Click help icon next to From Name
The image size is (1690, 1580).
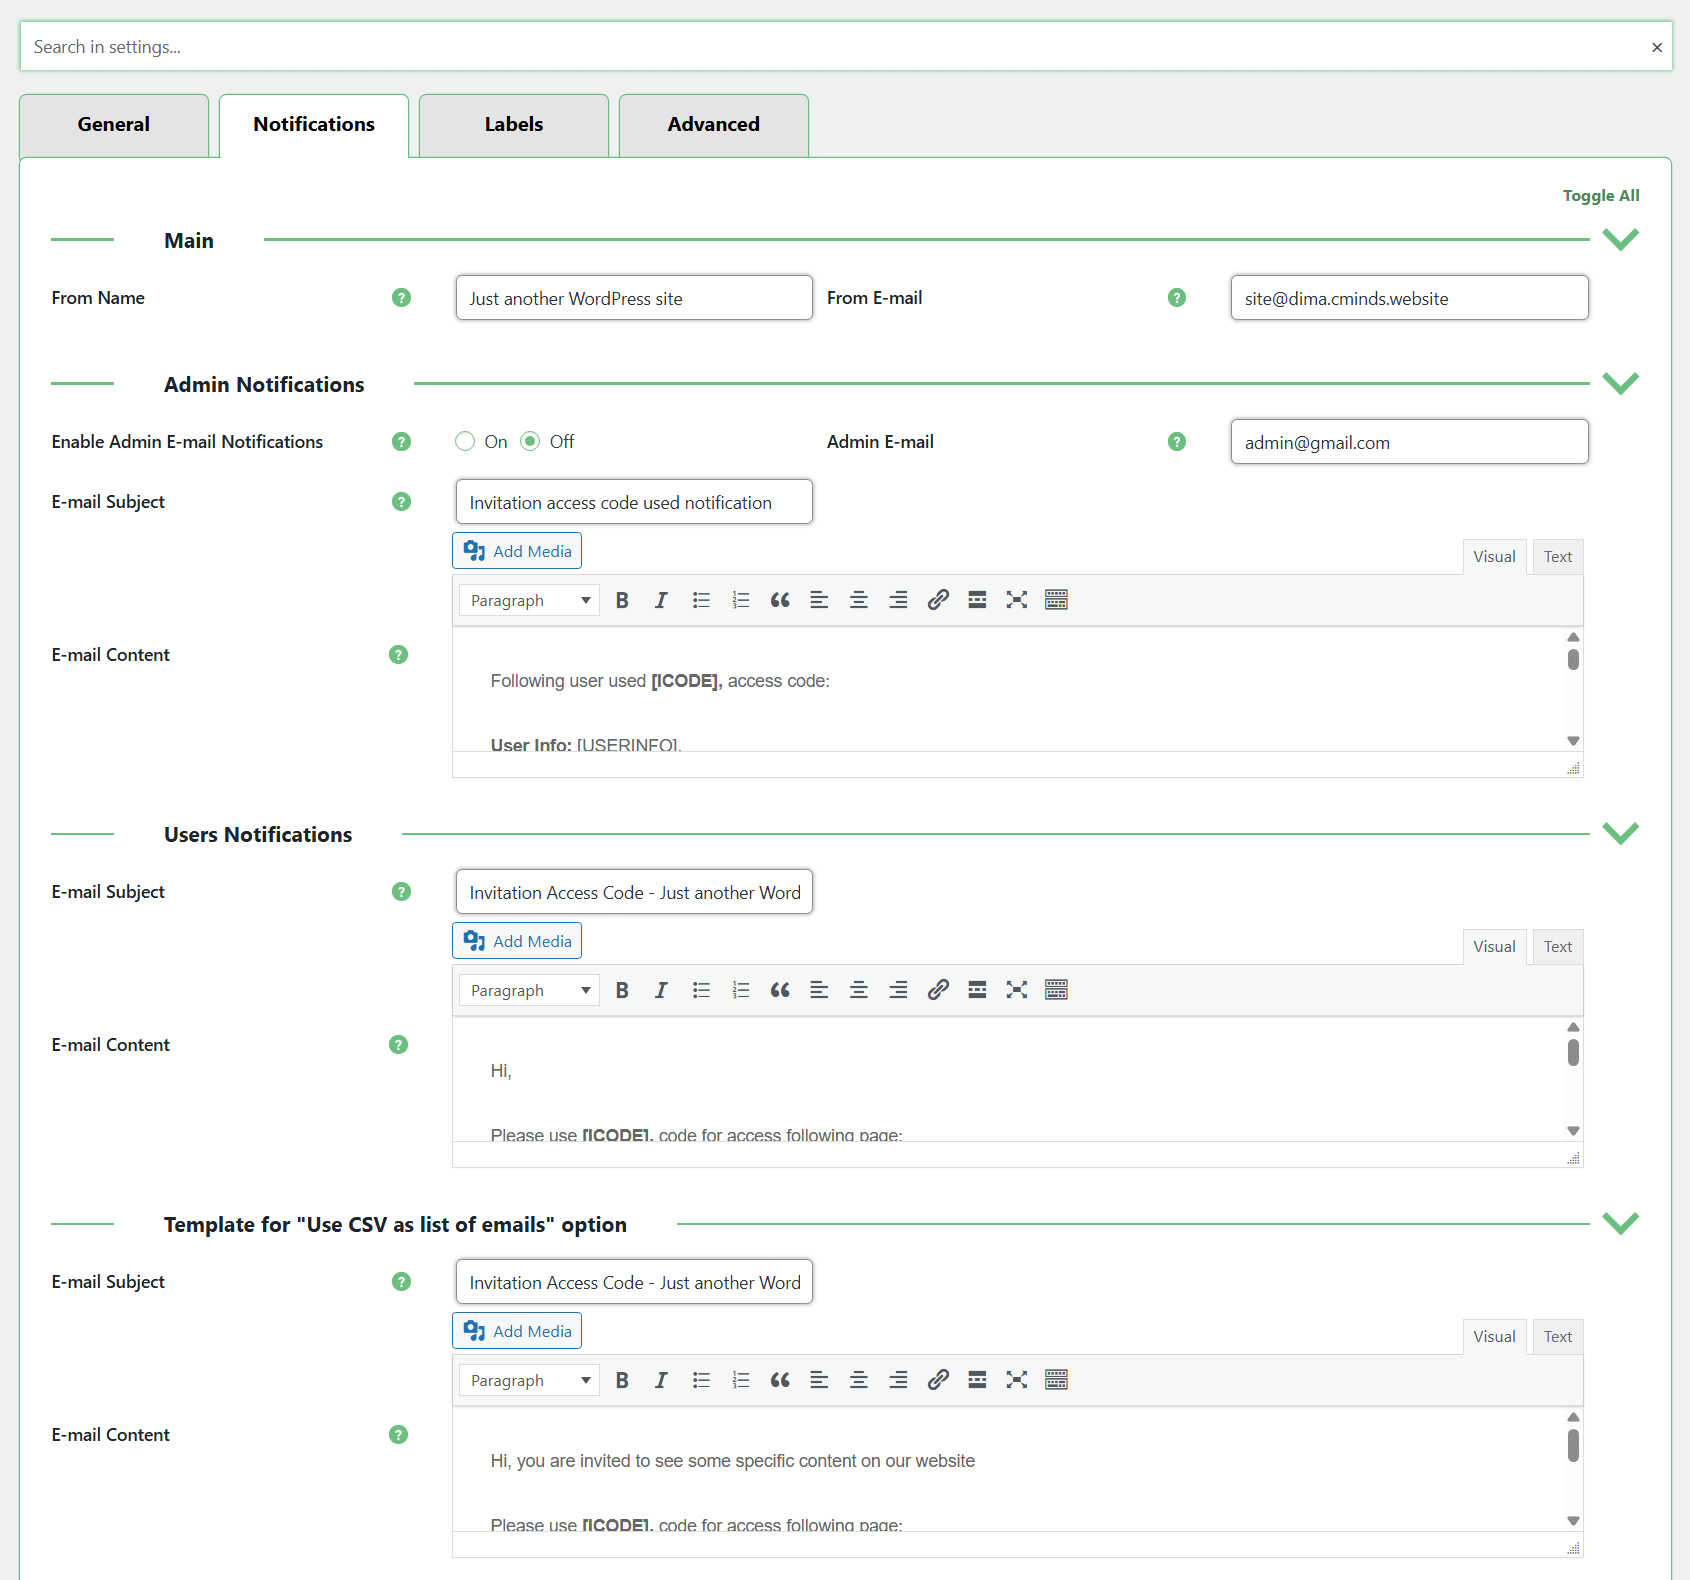coord(401,298)
